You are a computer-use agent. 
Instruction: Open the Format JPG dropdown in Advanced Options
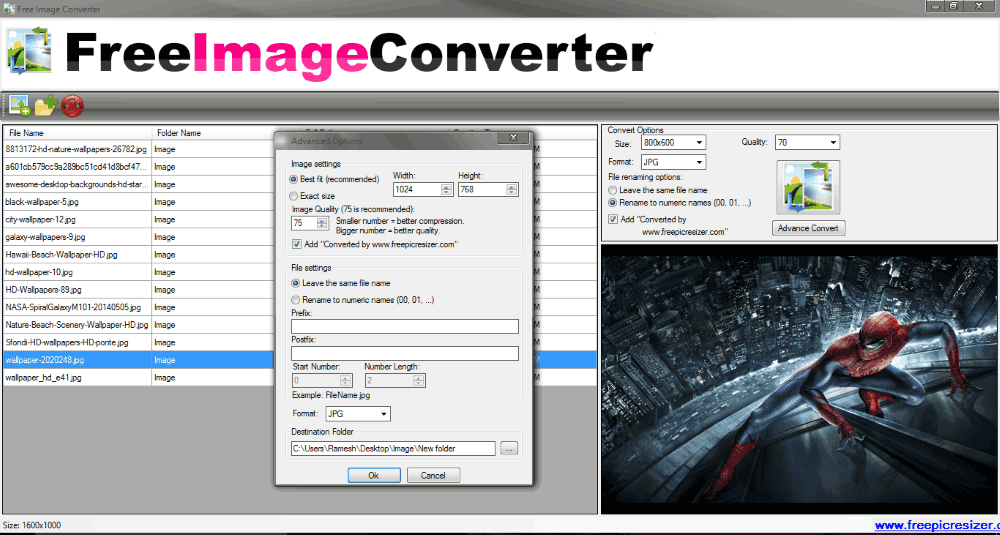click(384, 414)
